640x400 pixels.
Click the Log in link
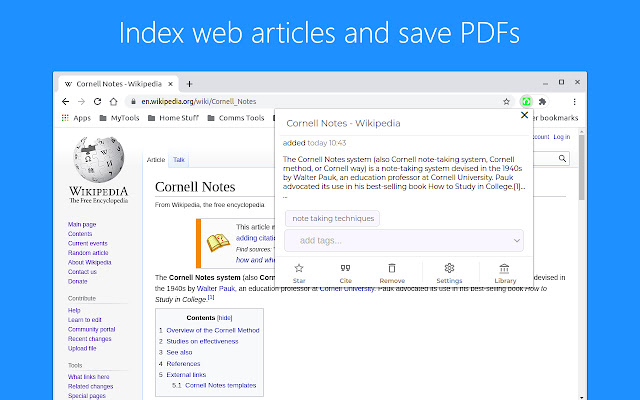point(562,137)
